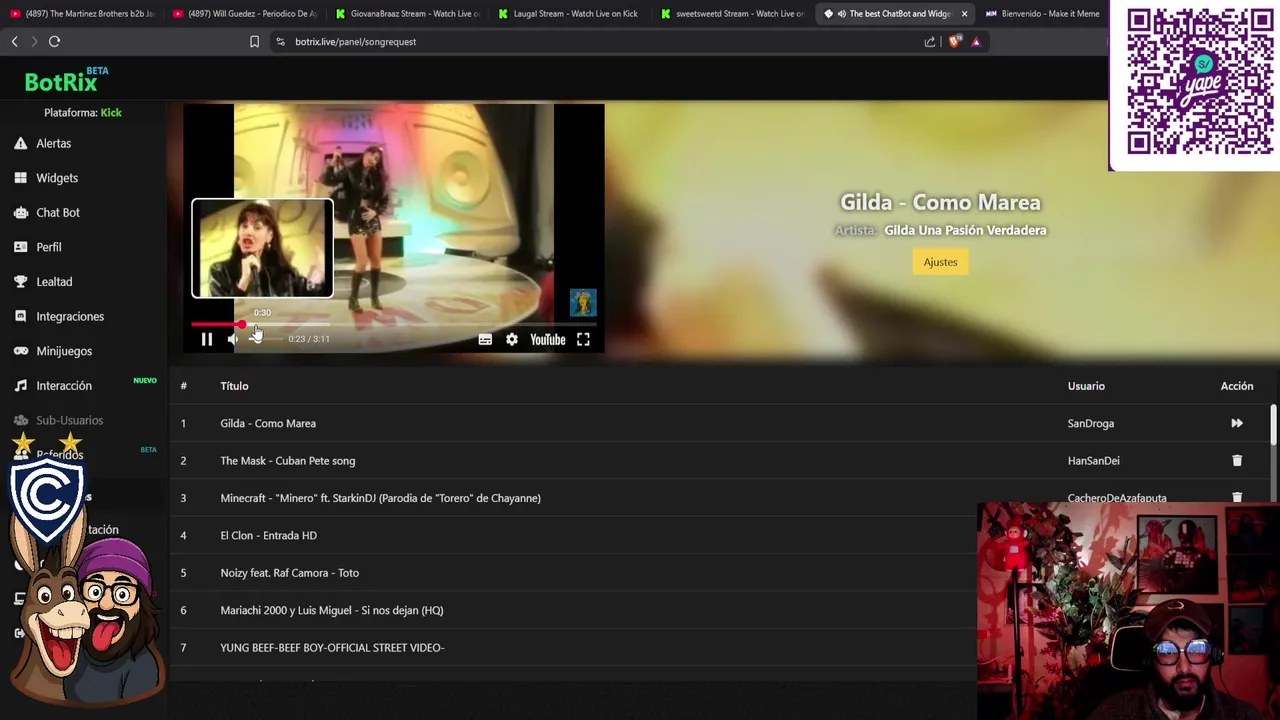This screenshot has height=720, width=1280.
Task: Click the Usuario column header
Action: coord(1086,386)
